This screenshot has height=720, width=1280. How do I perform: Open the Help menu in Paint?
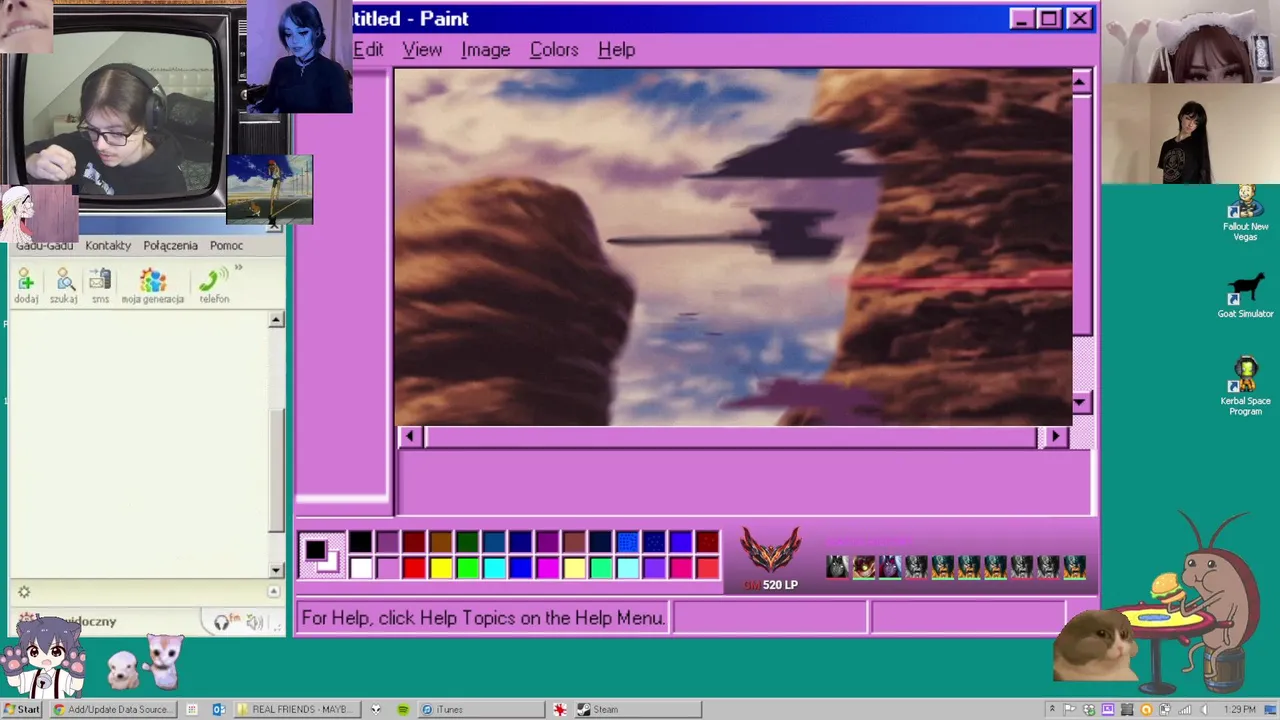coord(616,49)
